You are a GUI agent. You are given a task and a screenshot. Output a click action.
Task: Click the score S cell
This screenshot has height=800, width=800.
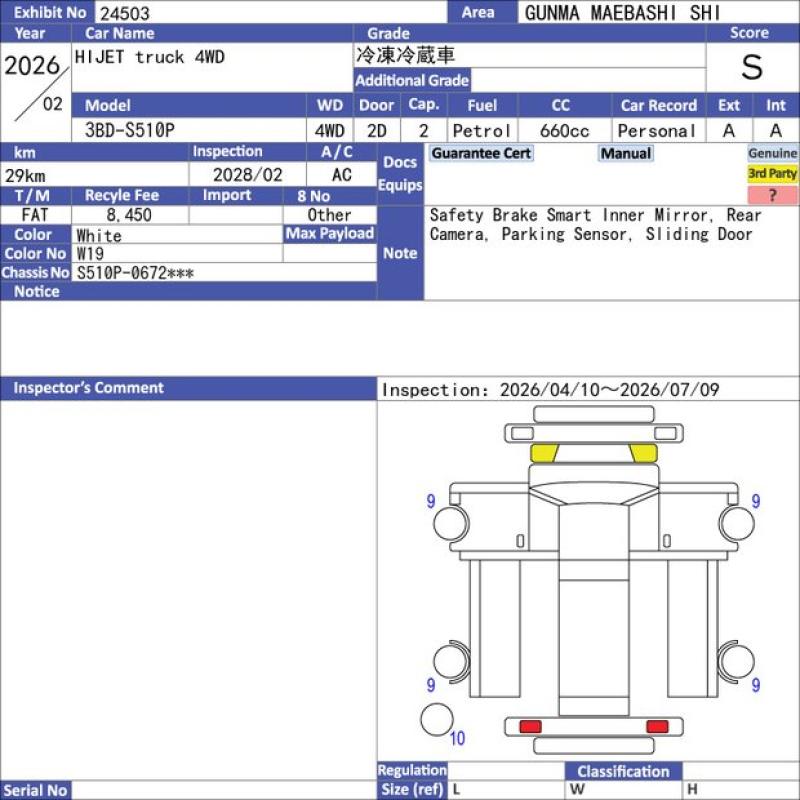click(x=752, y=67)
